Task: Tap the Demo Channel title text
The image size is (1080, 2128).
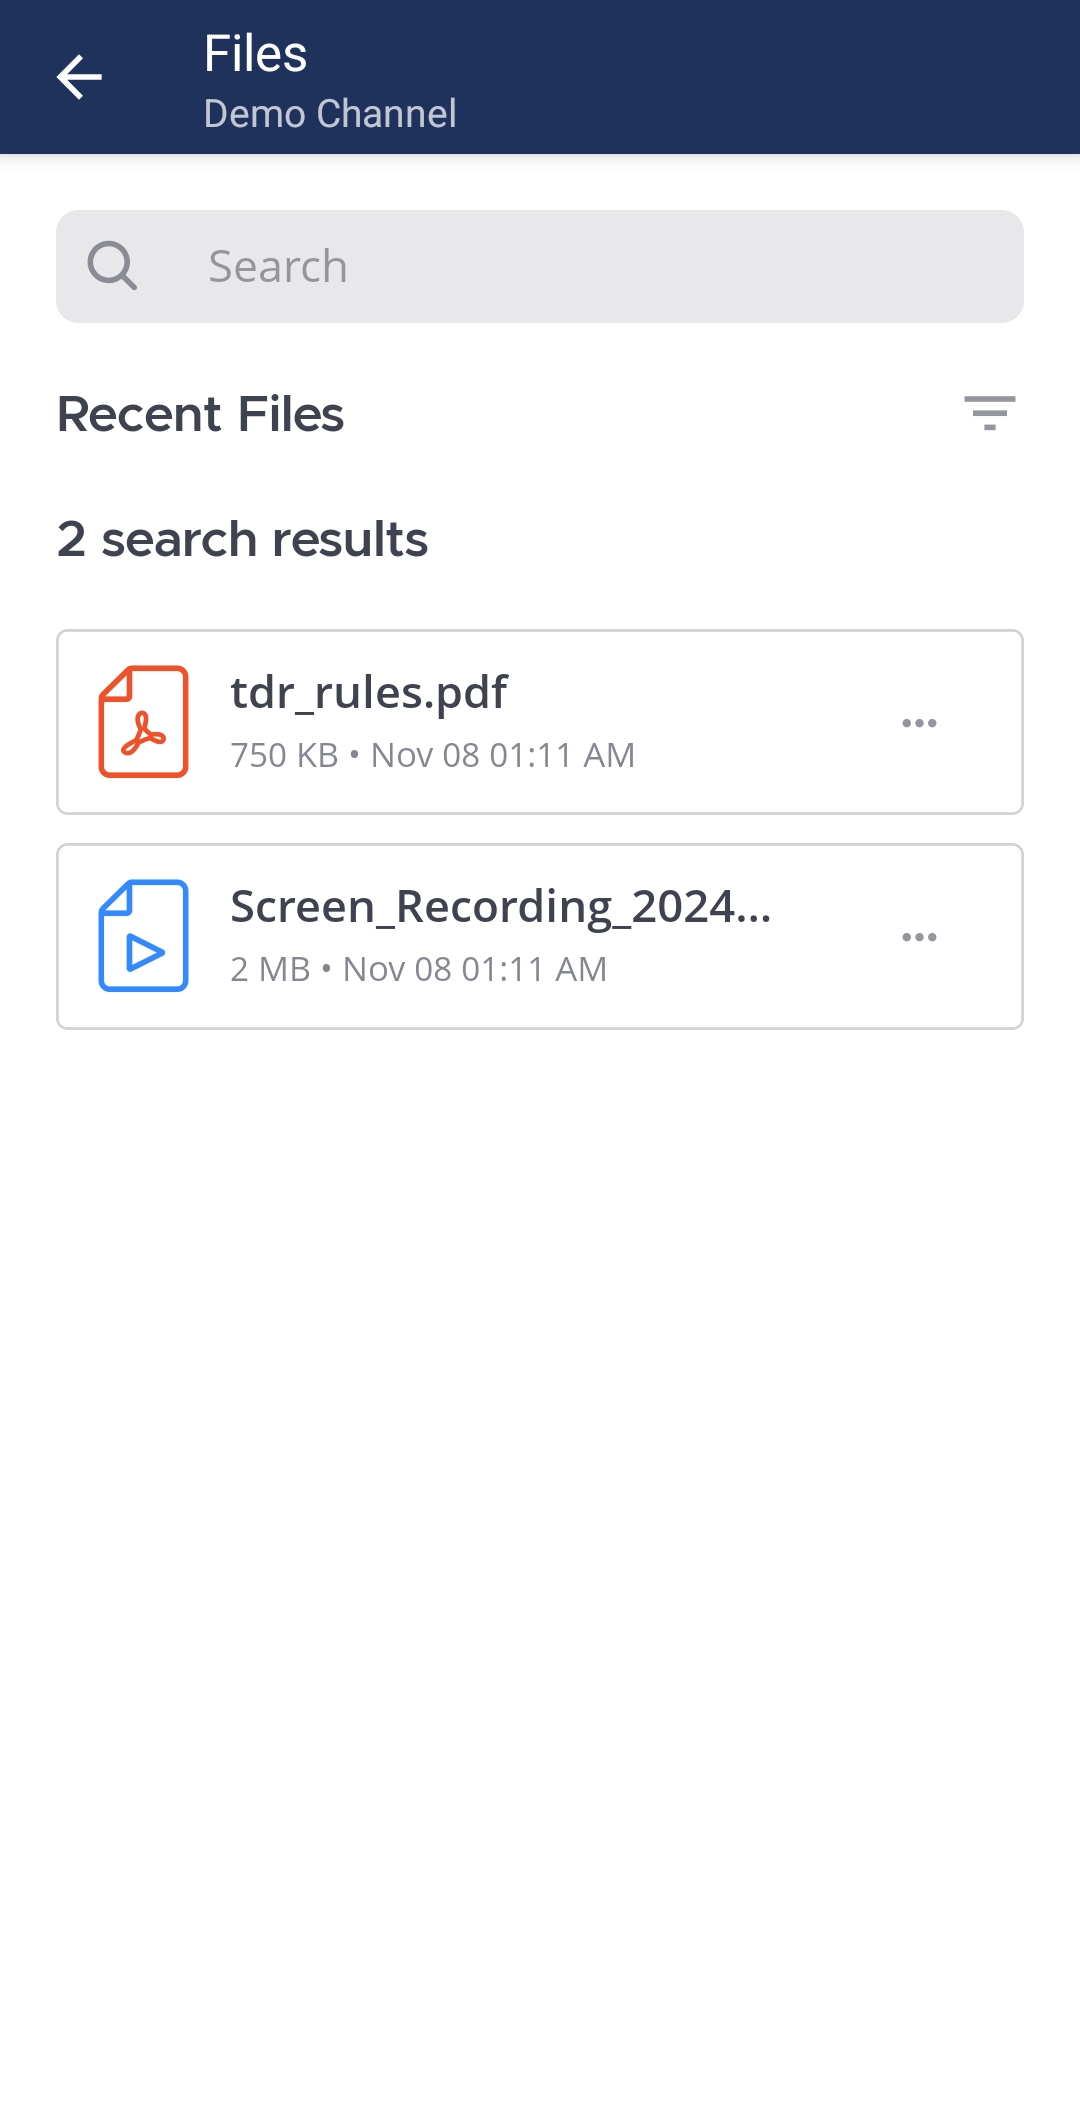Action: [x=330, y=113]
